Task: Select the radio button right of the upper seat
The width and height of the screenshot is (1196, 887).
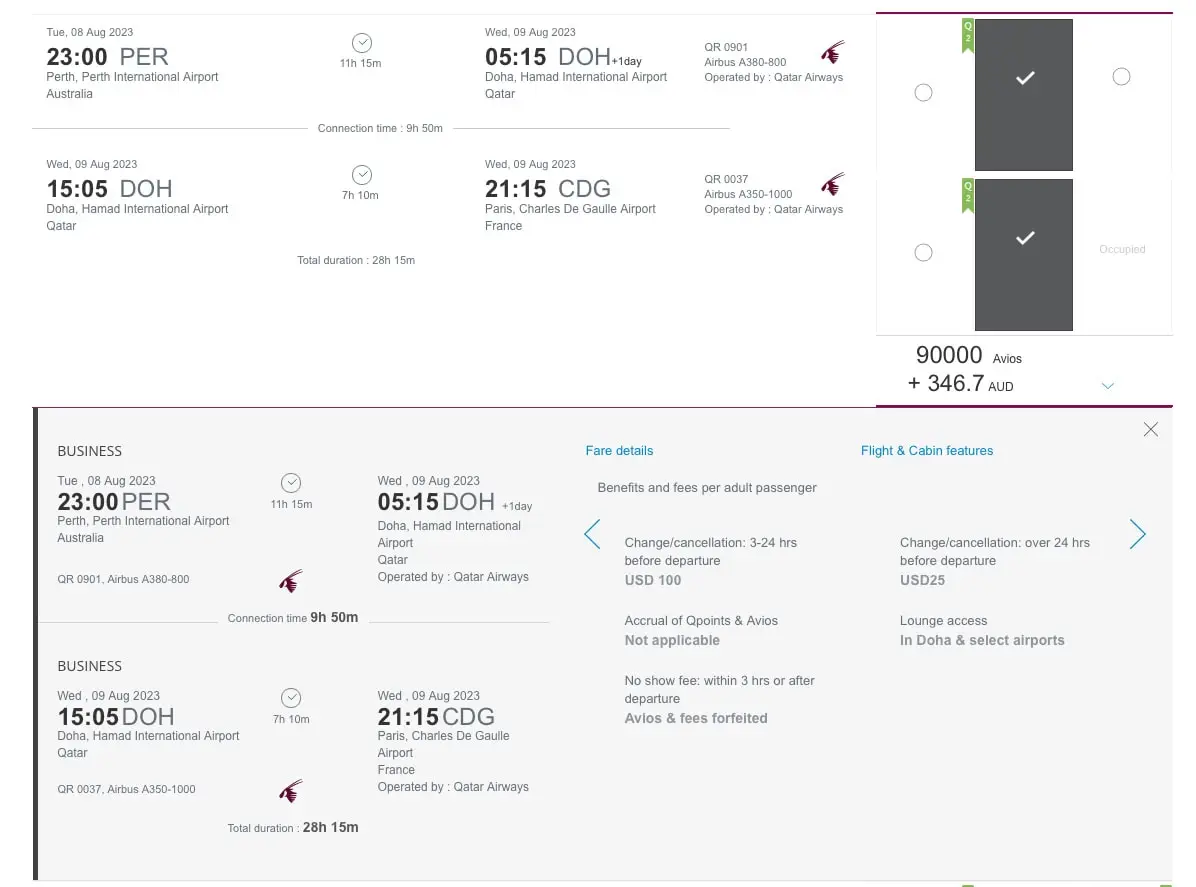Action: pos(1121,75)
